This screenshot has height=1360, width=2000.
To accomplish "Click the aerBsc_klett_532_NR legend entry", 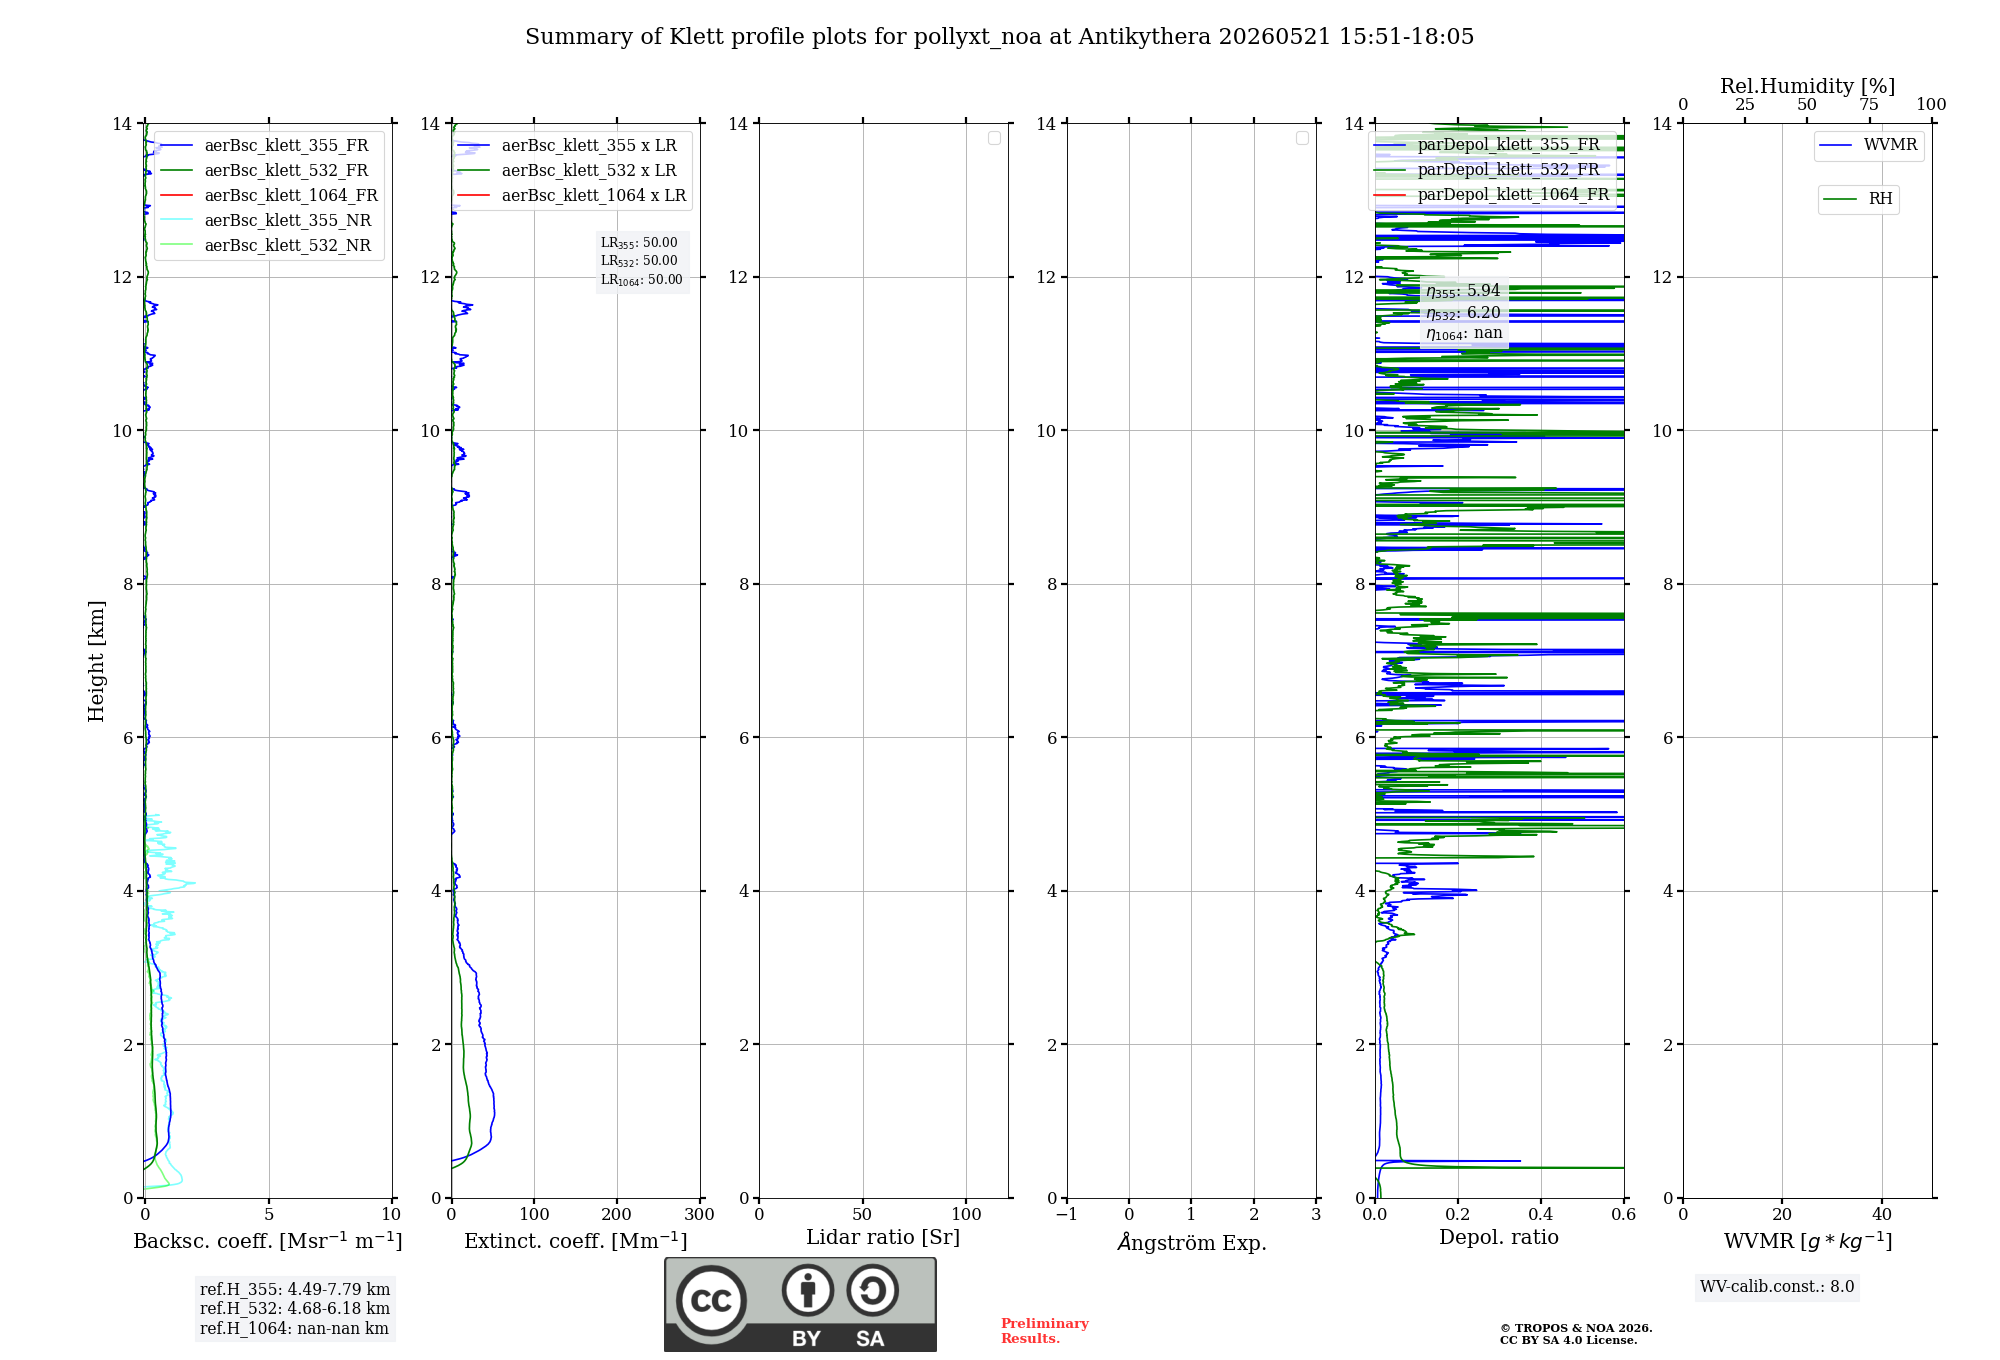I will click(265, 246).
